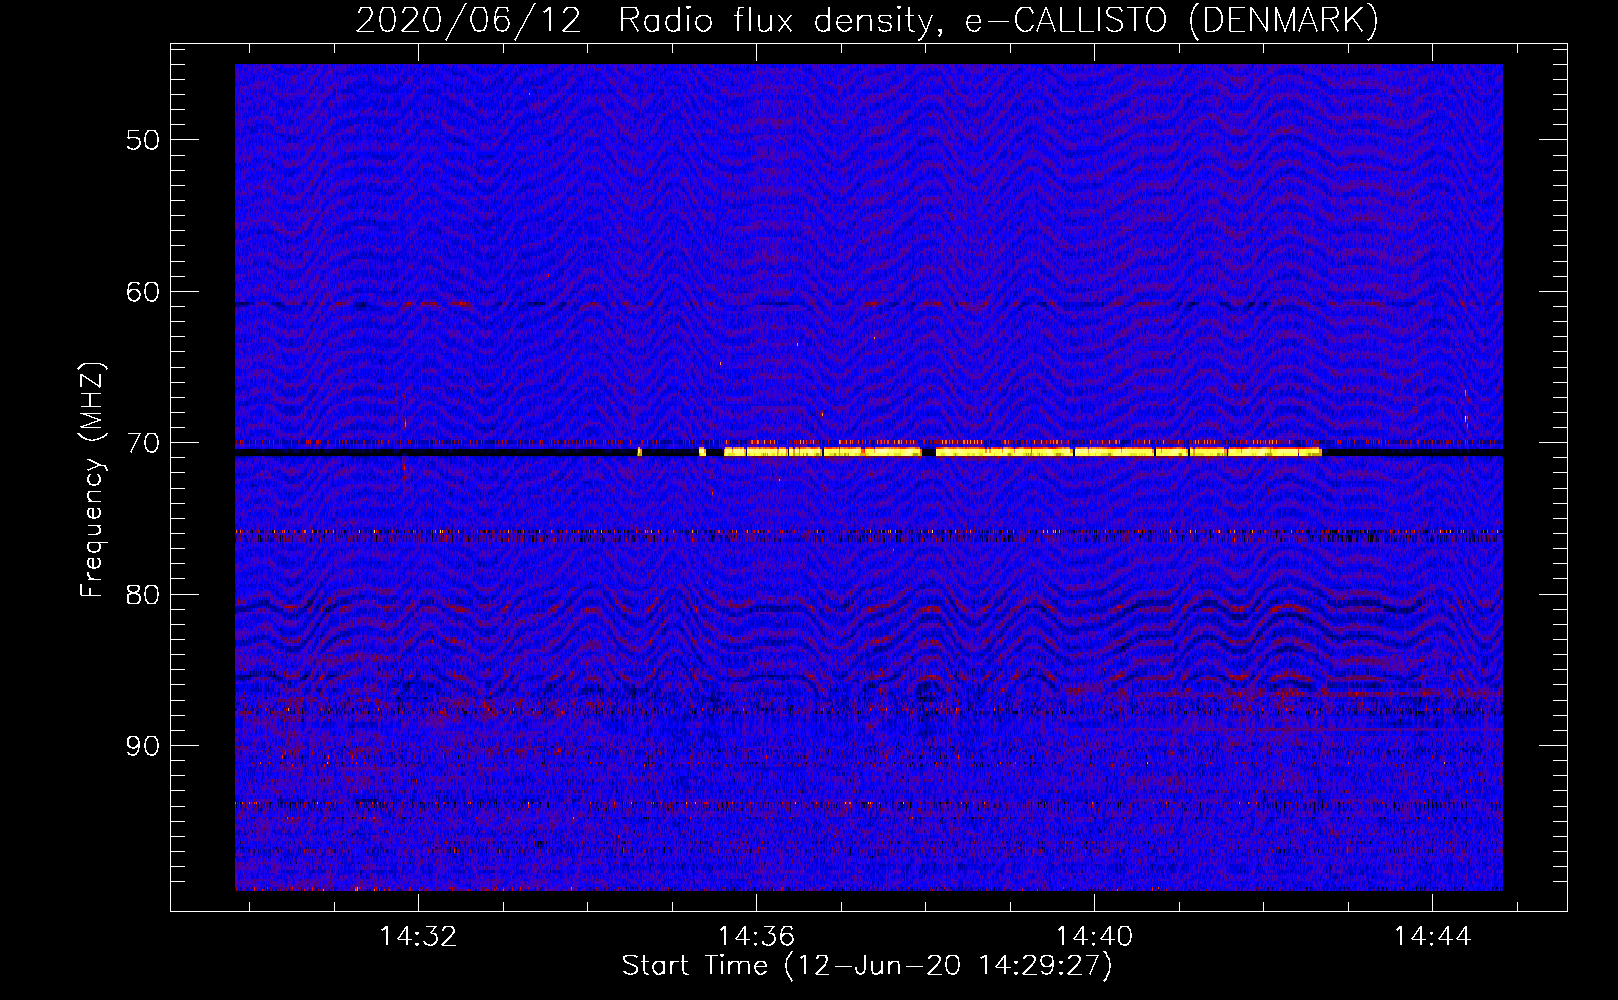The image size is (1618, 1000).
Task: Click the 90 MHz frequency tick label
Action: (x=143, y=747)
